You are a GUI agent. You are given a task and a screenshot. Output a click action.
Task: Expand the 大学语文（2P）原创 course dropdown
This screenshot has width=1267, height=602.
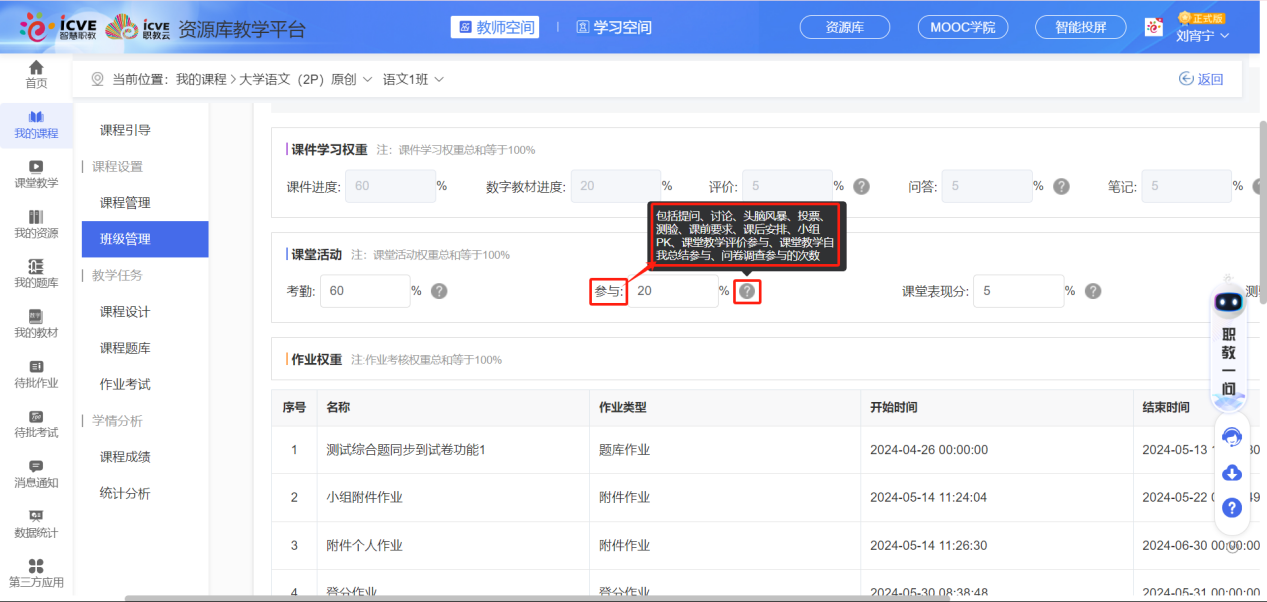pos(304,79)
